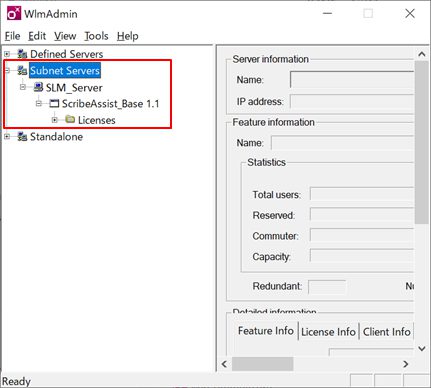Switch to the License Info tab
Screen dimensions: 431x388
[x=328, y=332]
